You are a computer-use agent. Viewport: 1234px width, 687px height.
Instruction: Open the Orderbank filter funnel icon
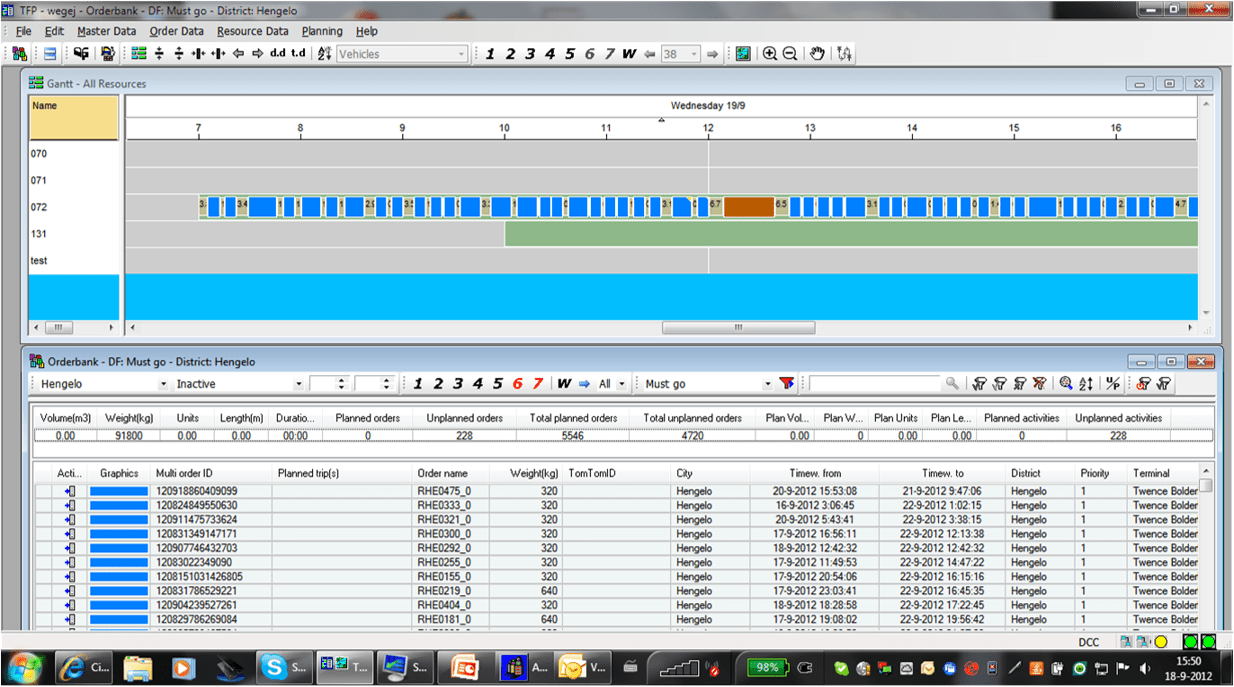pos(787,383)
